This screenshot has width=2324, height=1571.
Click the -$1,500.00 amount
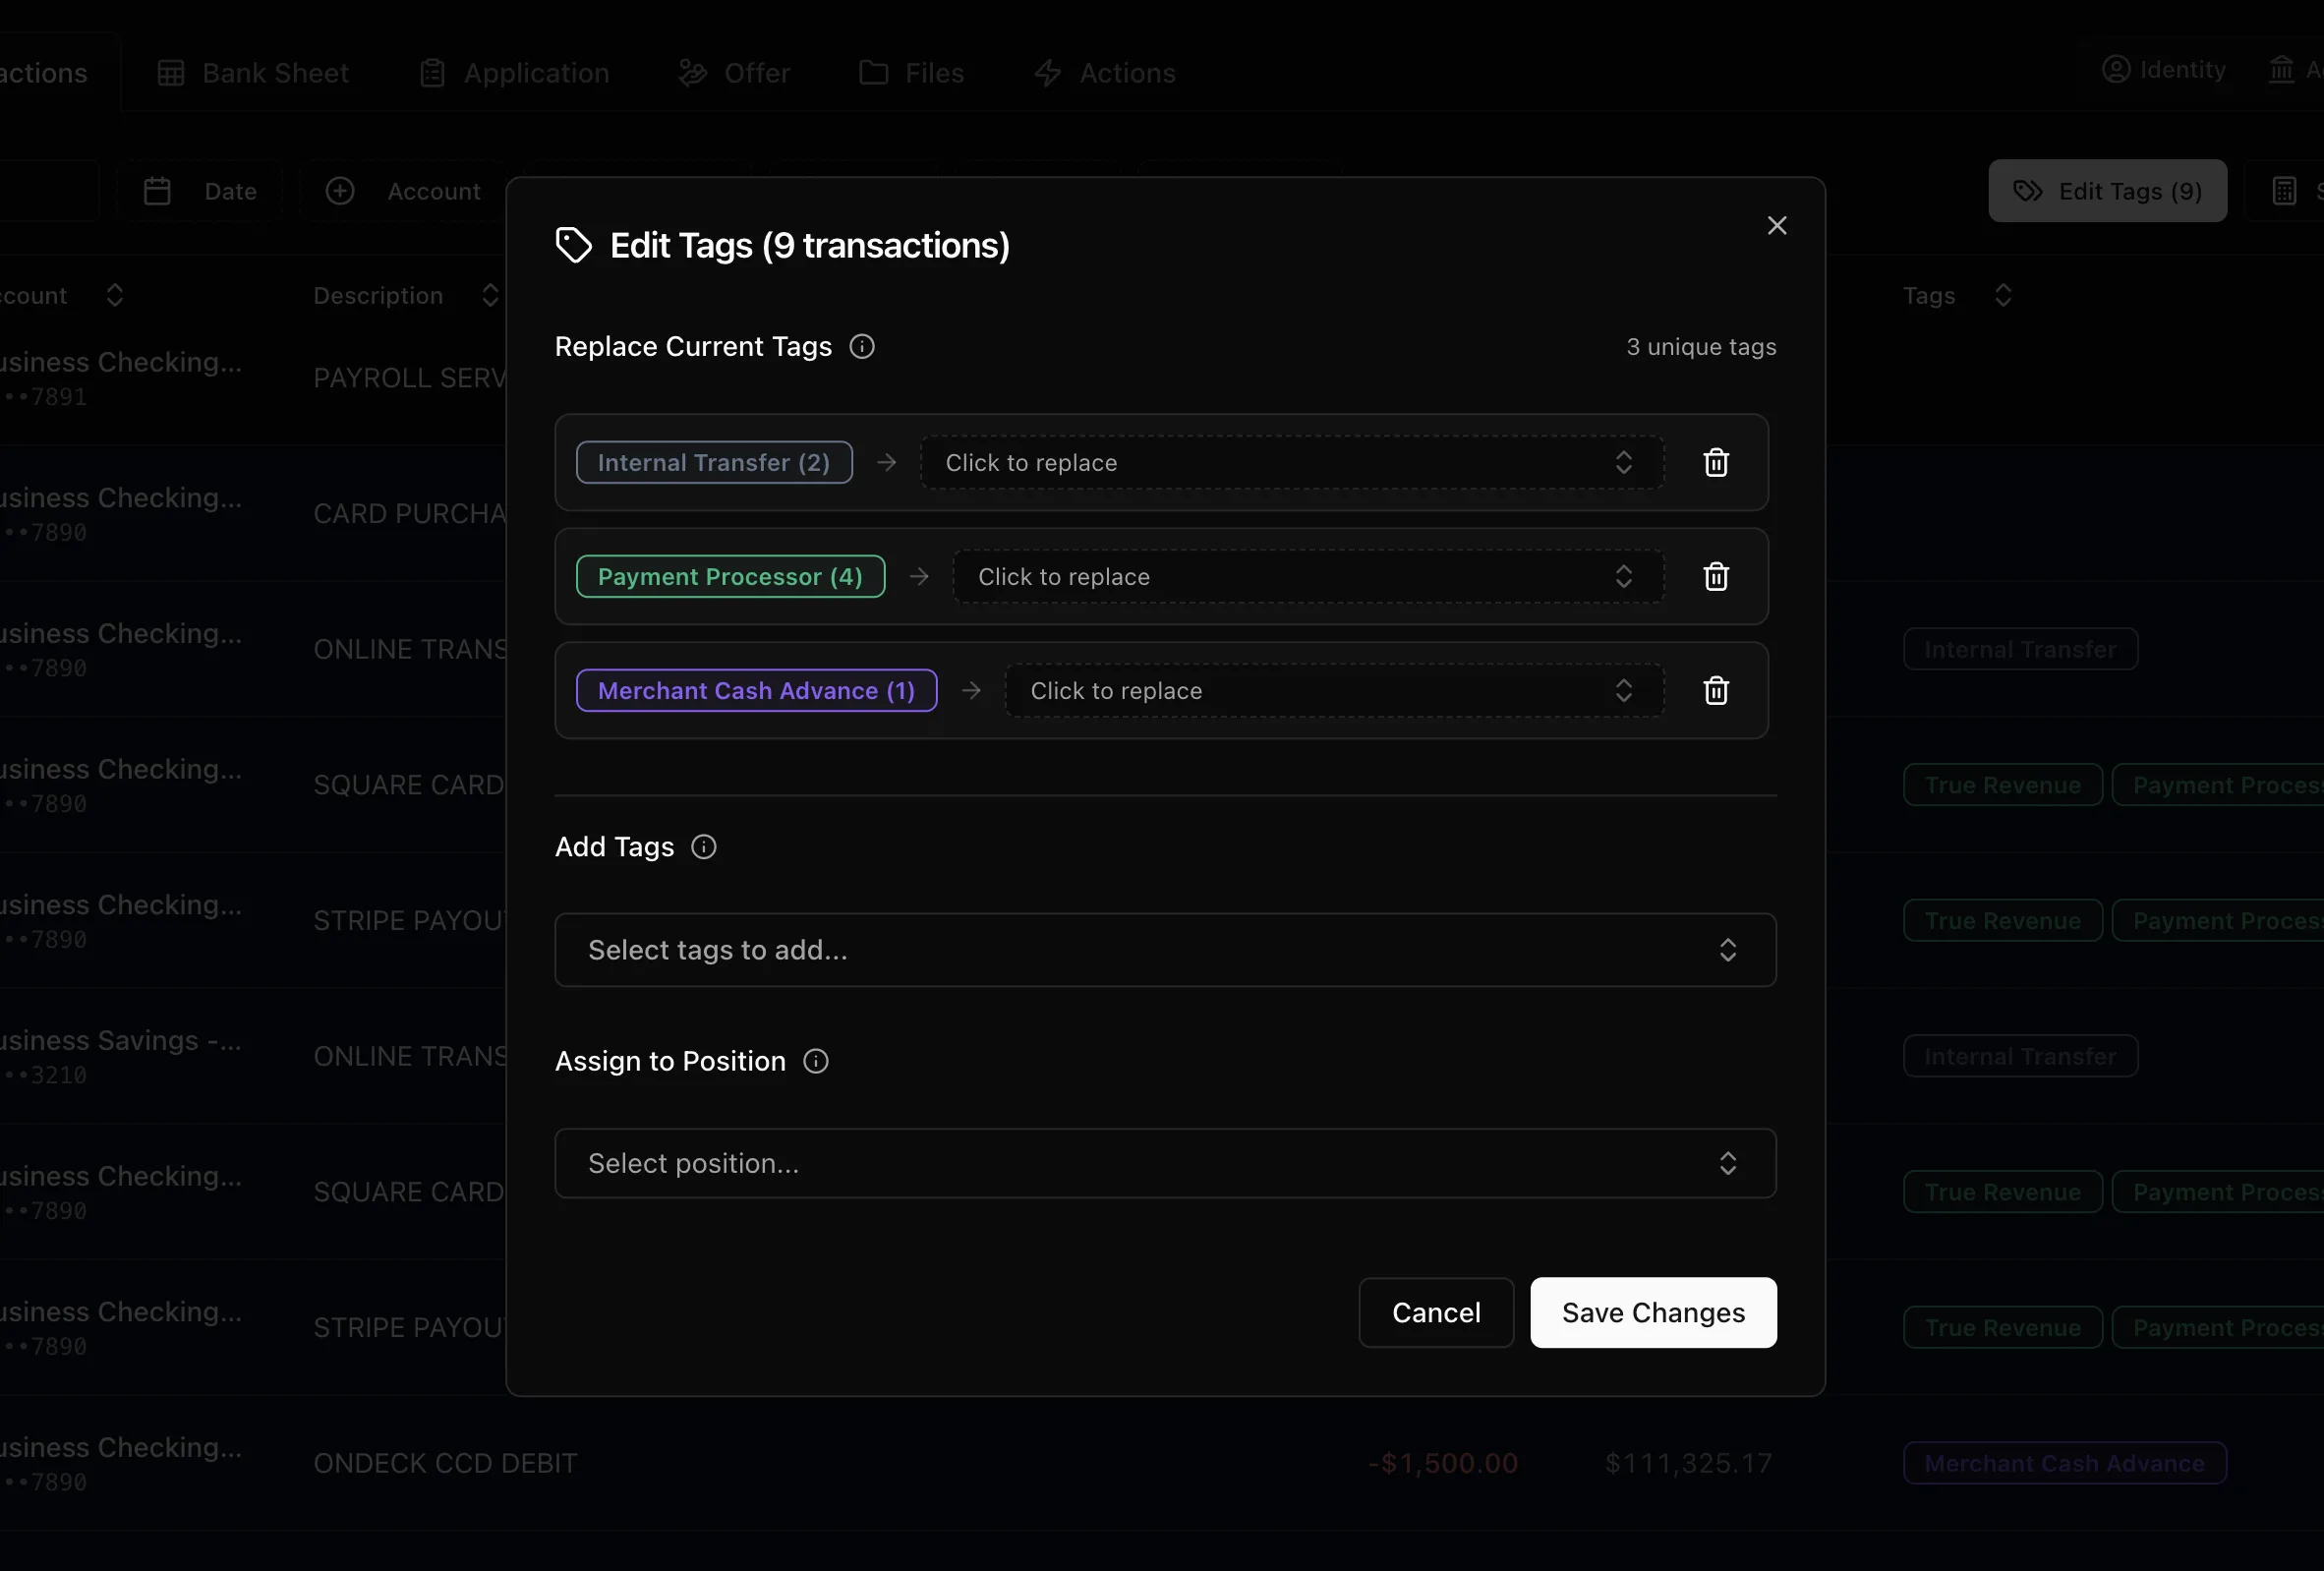click(x=1442, y=1463)
